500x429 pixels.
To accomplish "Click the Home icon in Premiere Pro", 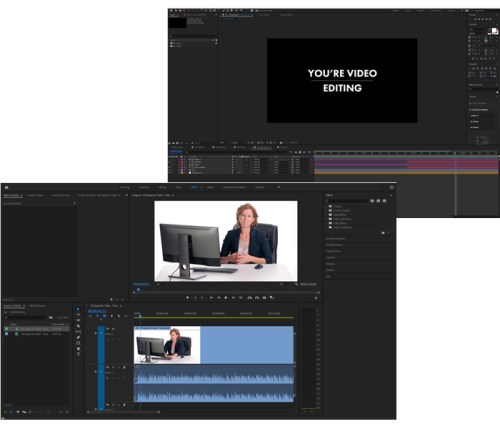I will (6, 187).
